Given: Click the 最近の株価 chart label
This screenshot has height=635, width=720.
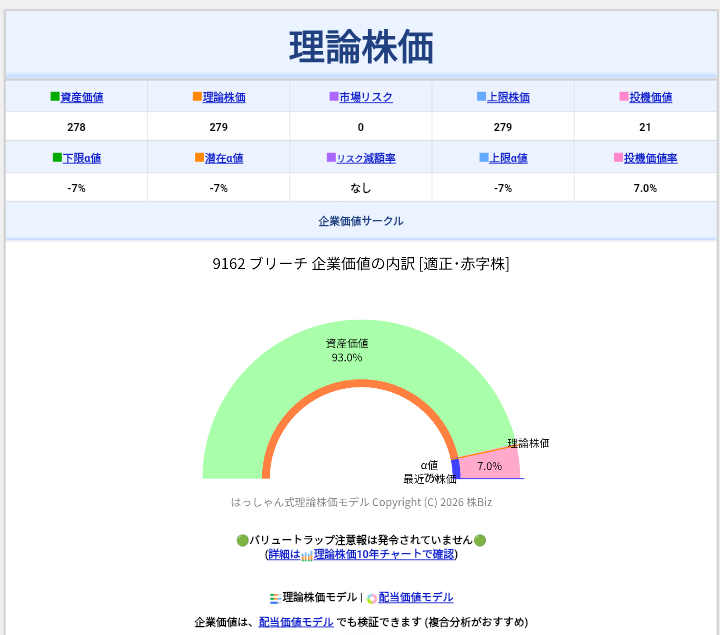Looking at the screenshot, I should click(x=430, y=479).
